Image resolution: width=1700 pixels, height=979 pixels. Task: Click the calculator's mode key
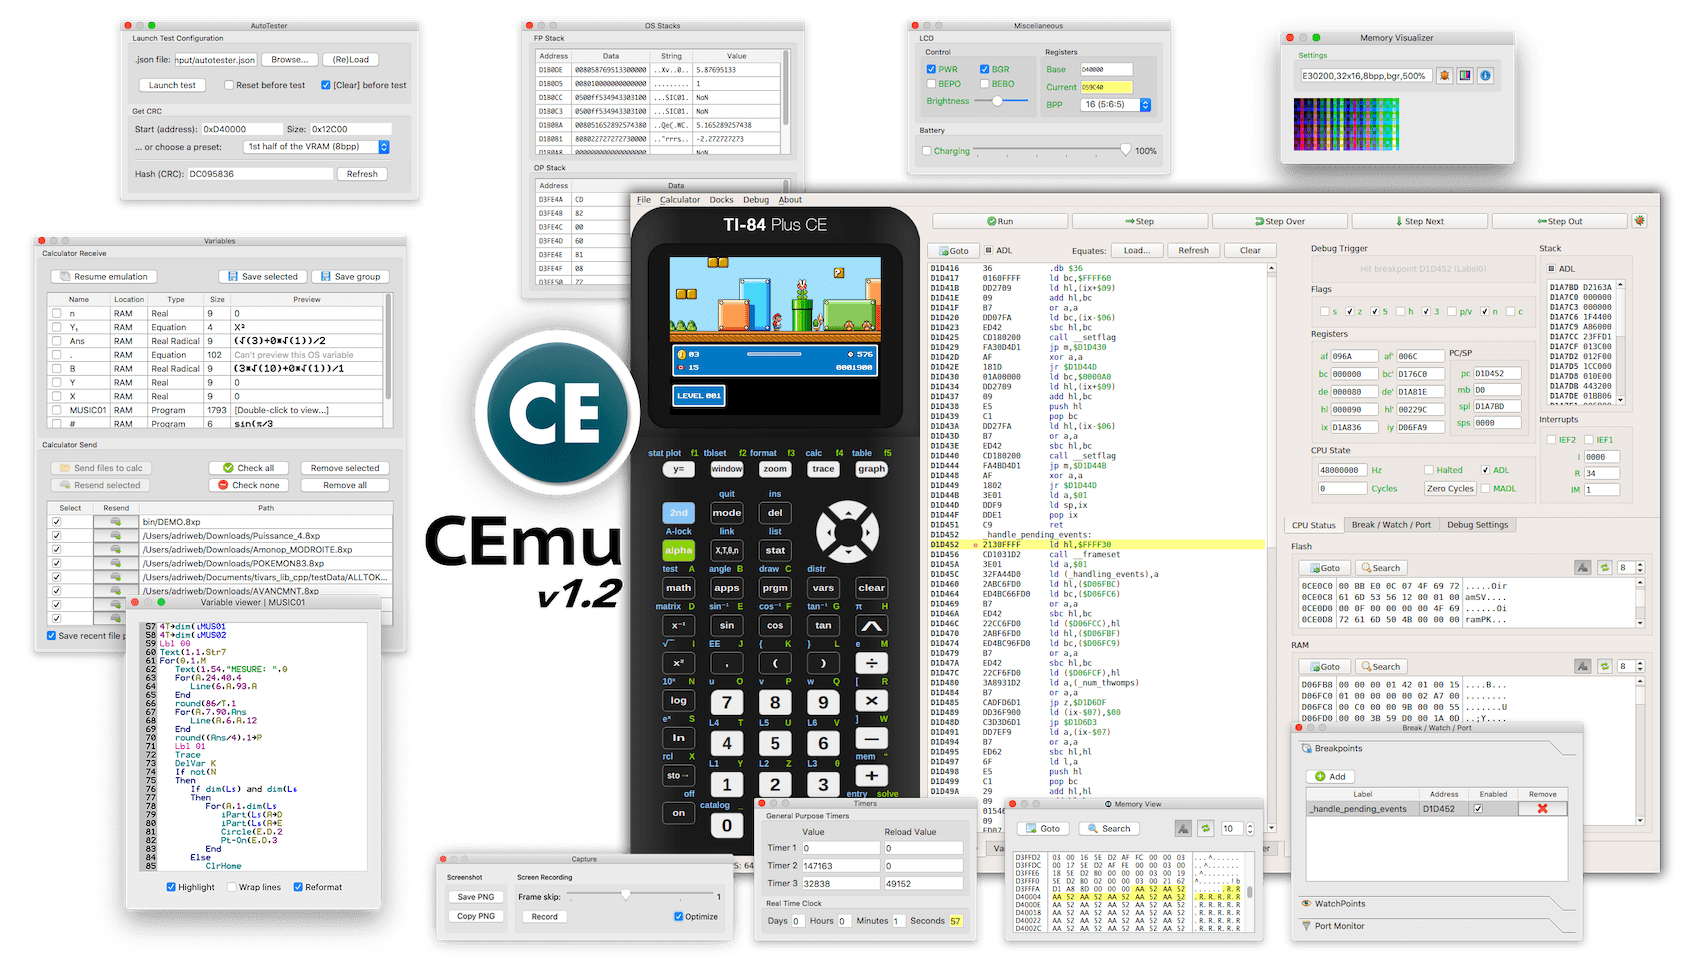(x=727, y=513)
